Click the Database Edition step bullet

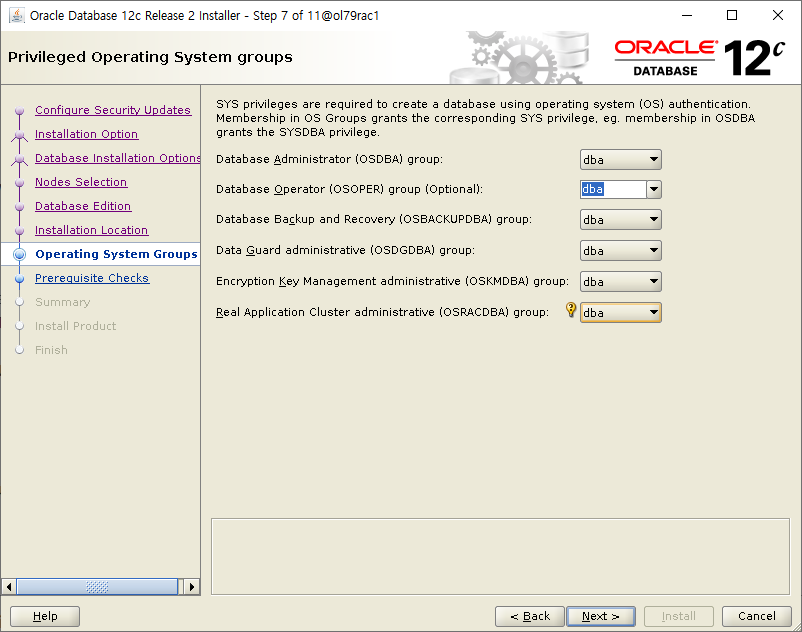[x=19, y=207]
